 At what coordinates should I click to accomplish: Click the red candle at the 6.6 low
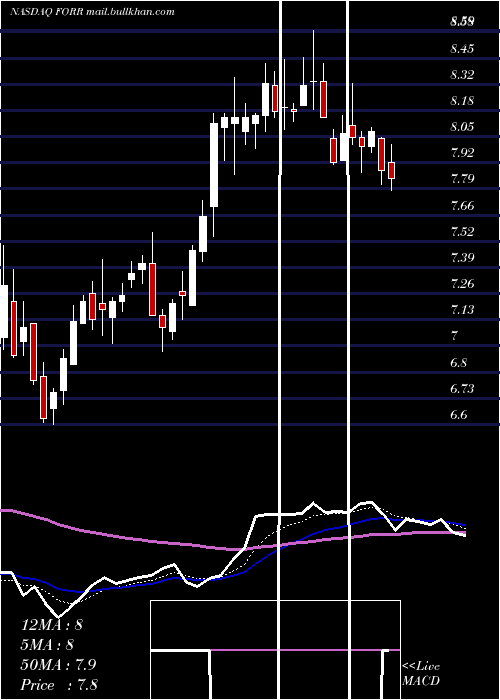tap(43, 397)
